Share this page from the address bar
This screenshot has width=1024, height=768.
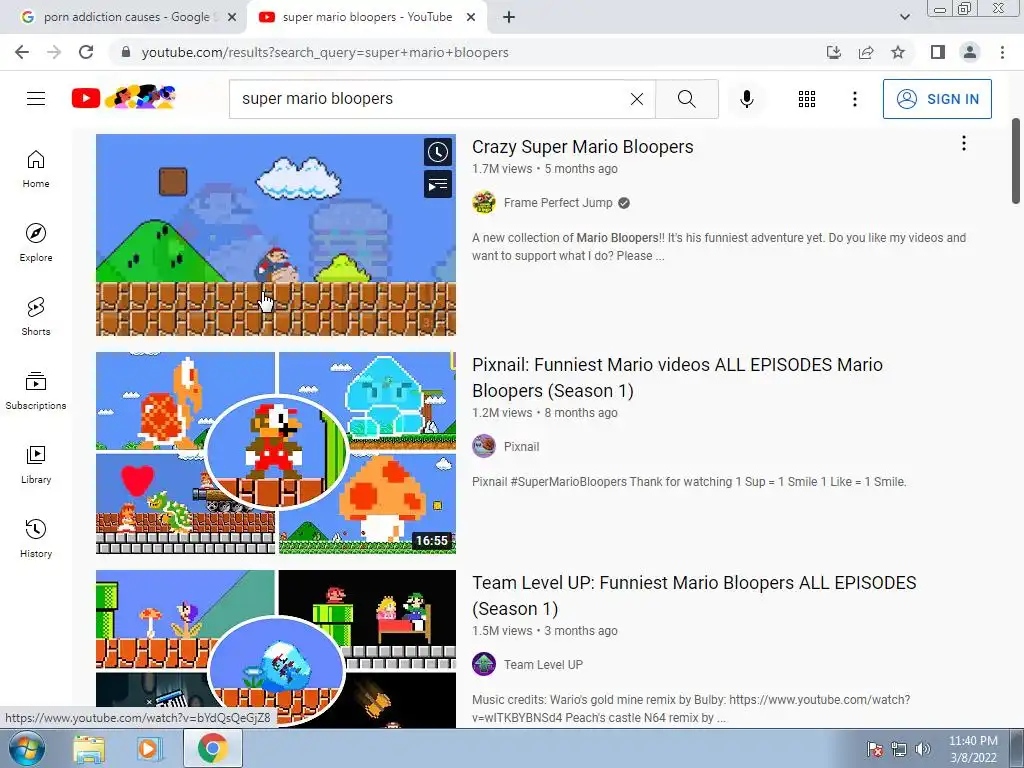(x=866, y=52)
